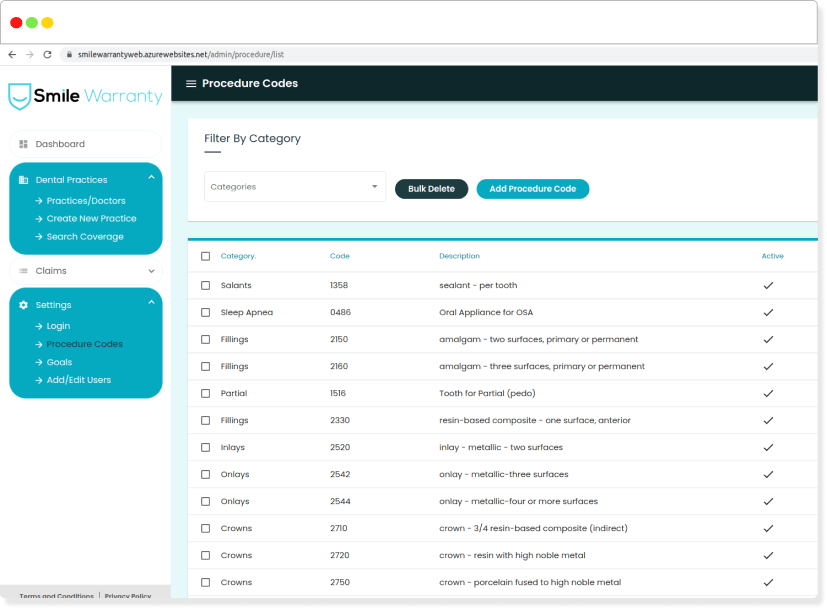Click the Add Procedure Code button

click(x=532, y=189)
